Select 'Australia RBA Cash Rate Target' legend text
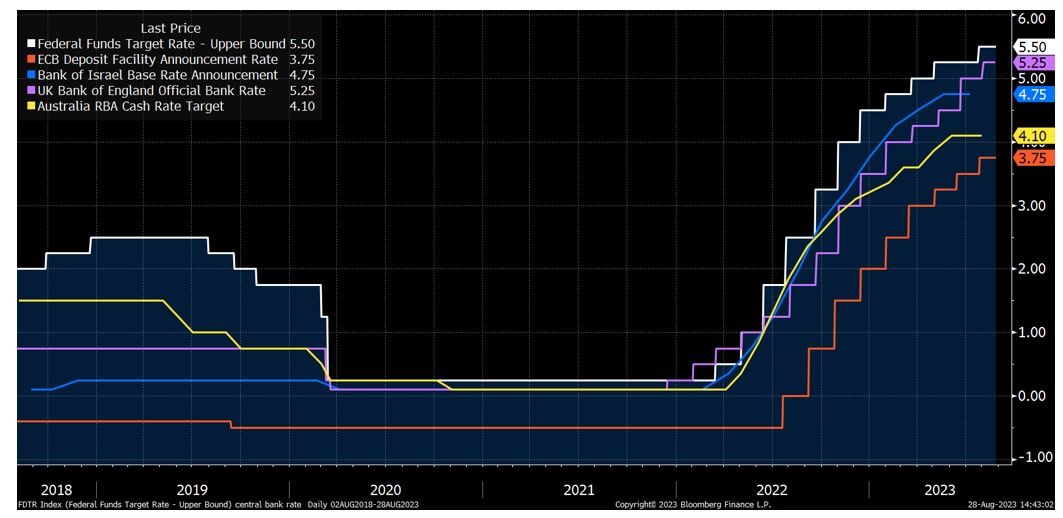1063x518 pixels. point(130,106)
